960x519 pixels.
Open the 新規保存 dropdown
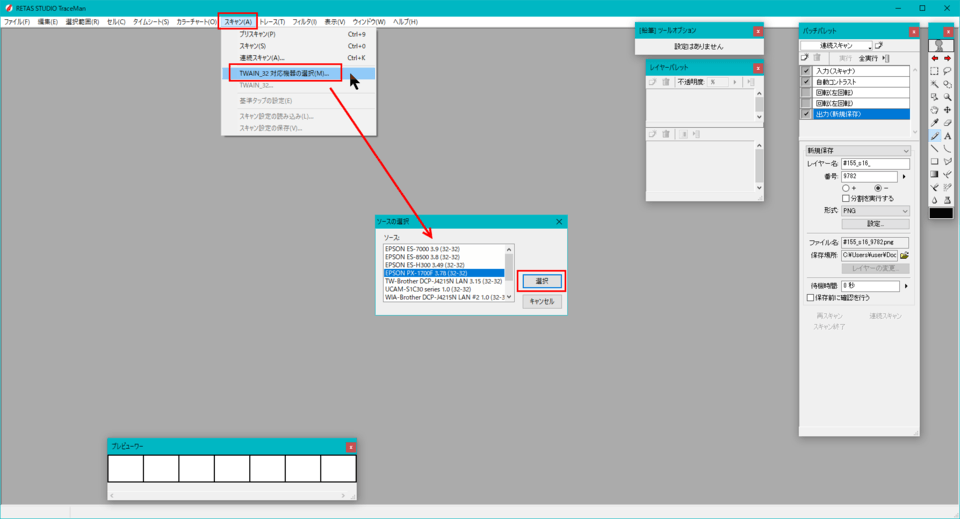[x=858, y=151]
